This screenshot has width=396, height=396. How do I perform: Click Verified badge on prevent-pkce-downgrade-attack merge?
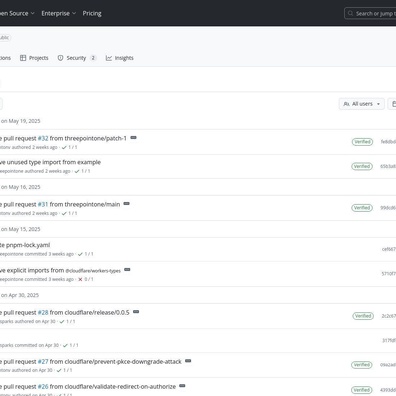point(362,365)
